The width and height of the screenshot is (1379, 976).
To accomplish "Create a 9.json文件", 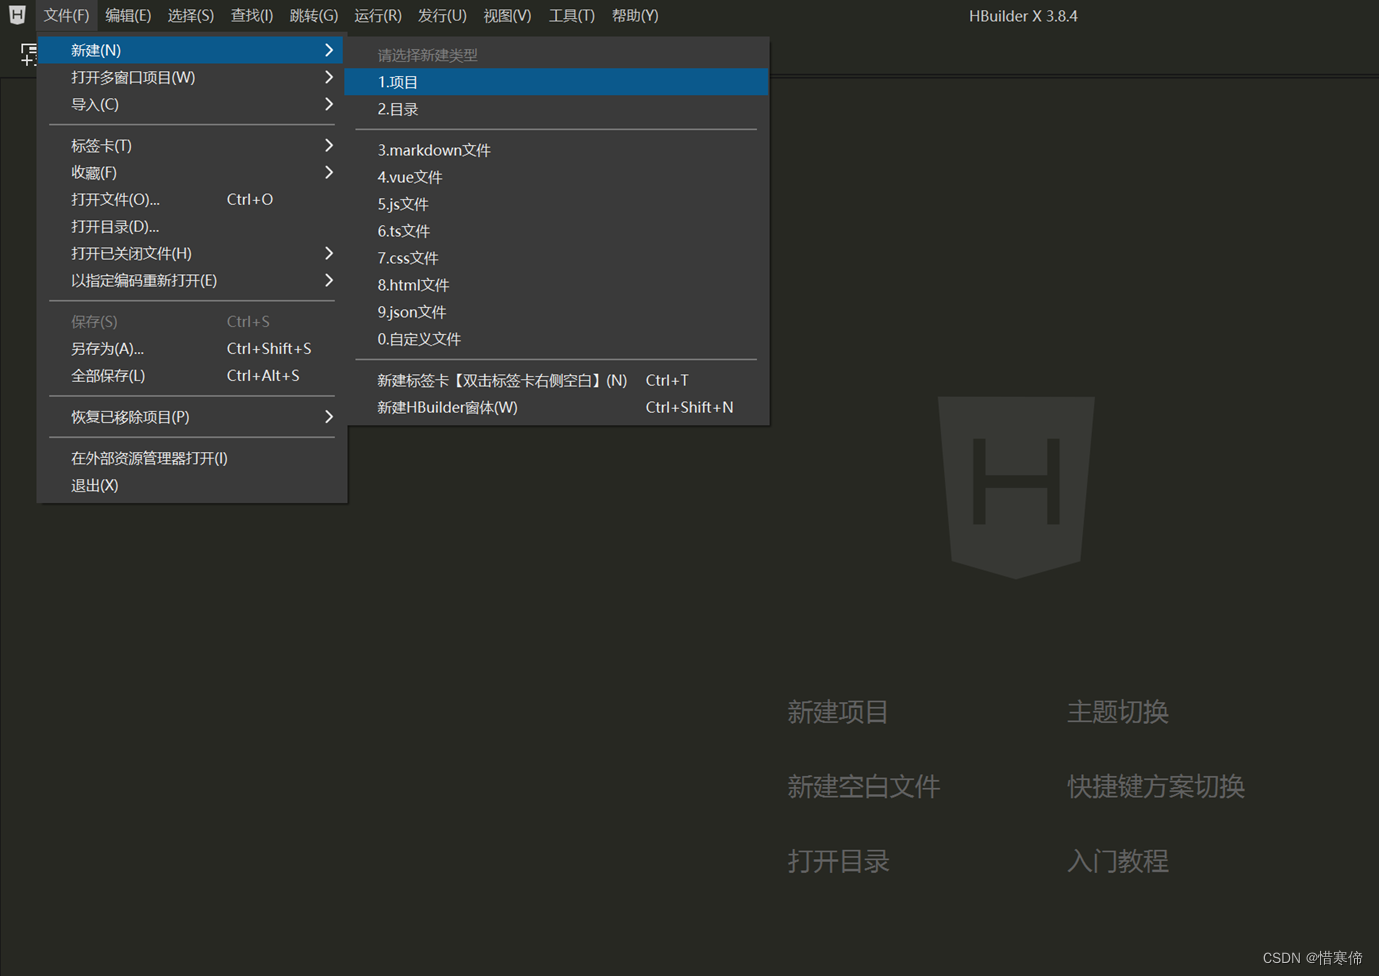I will (x=556, y=312).
